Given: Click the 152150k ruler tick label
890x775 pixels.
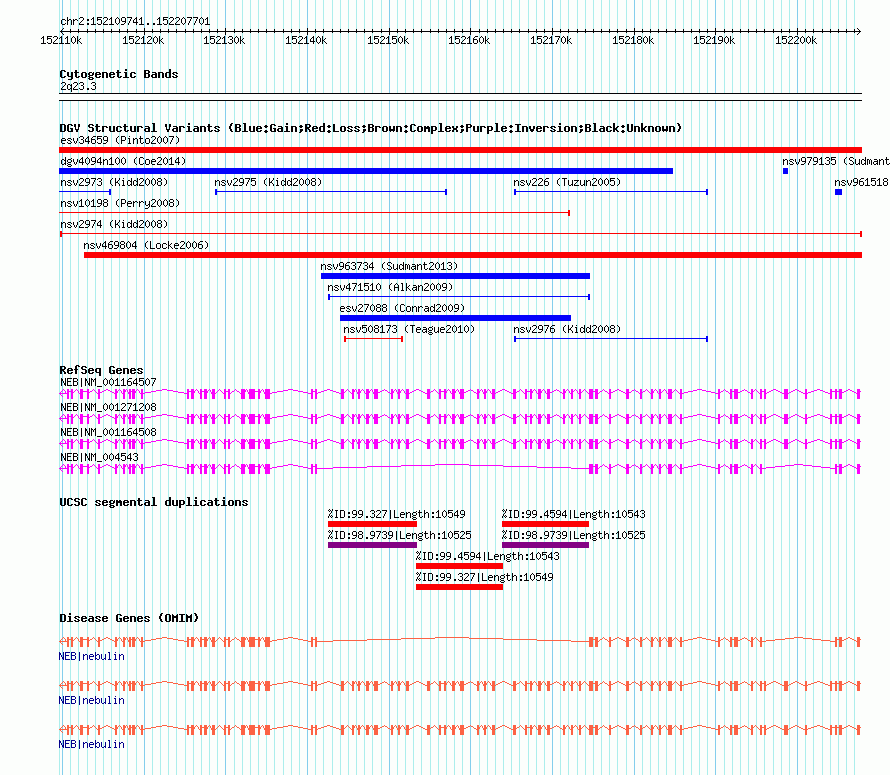Looking at the screenshot, I should 388,40.
